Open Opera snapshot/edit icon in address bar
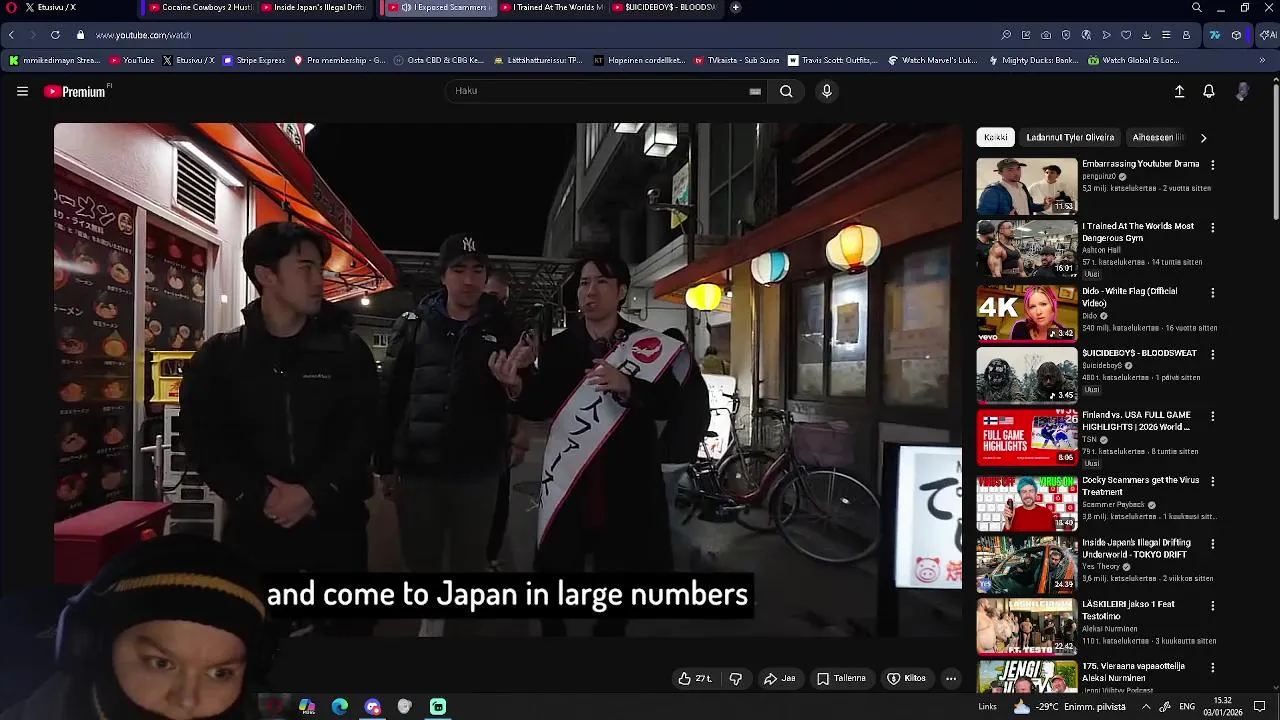Screen dimensions: 1280x720 1026,35
